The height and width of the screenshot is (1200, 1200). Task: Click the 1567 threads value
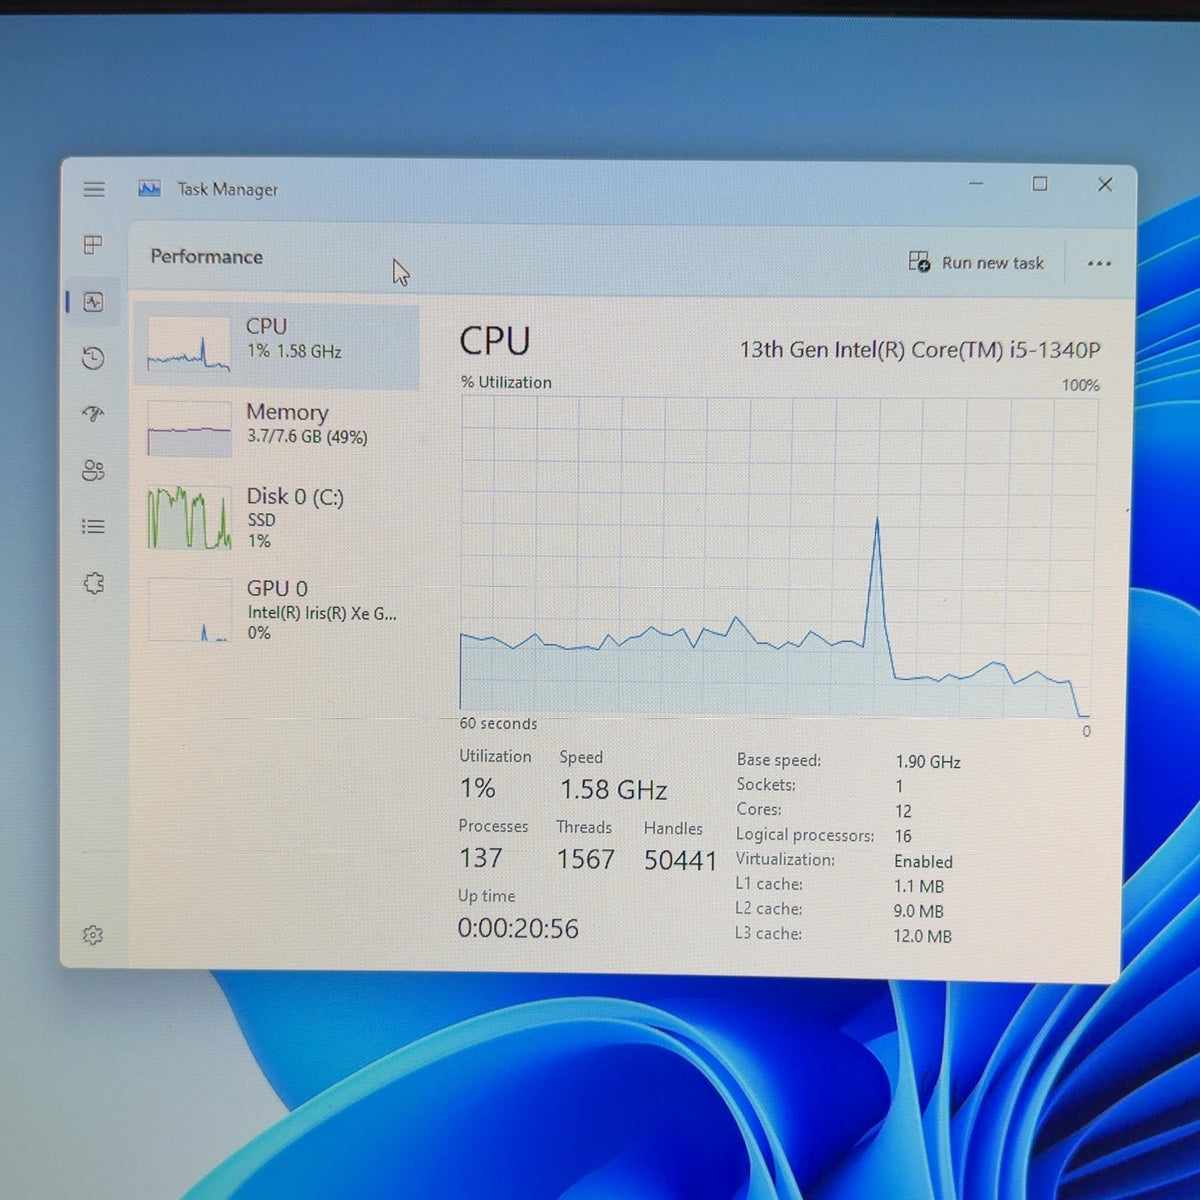click(x=585, y=859)
